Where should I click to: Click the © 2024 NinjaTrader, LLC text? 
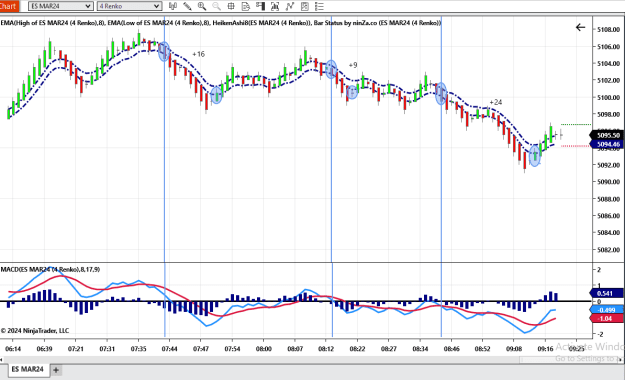[x=35, y=331]
